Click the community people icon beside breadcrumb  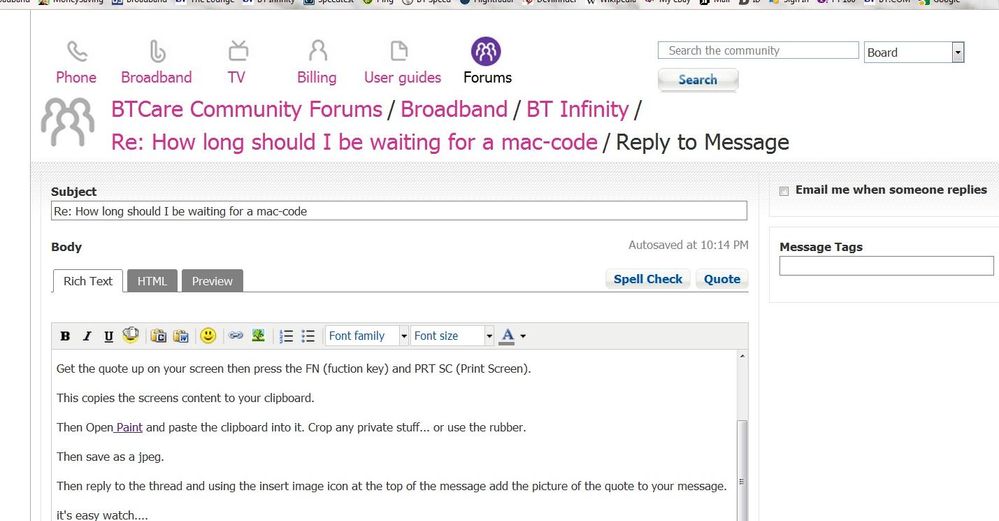[68, 122]
